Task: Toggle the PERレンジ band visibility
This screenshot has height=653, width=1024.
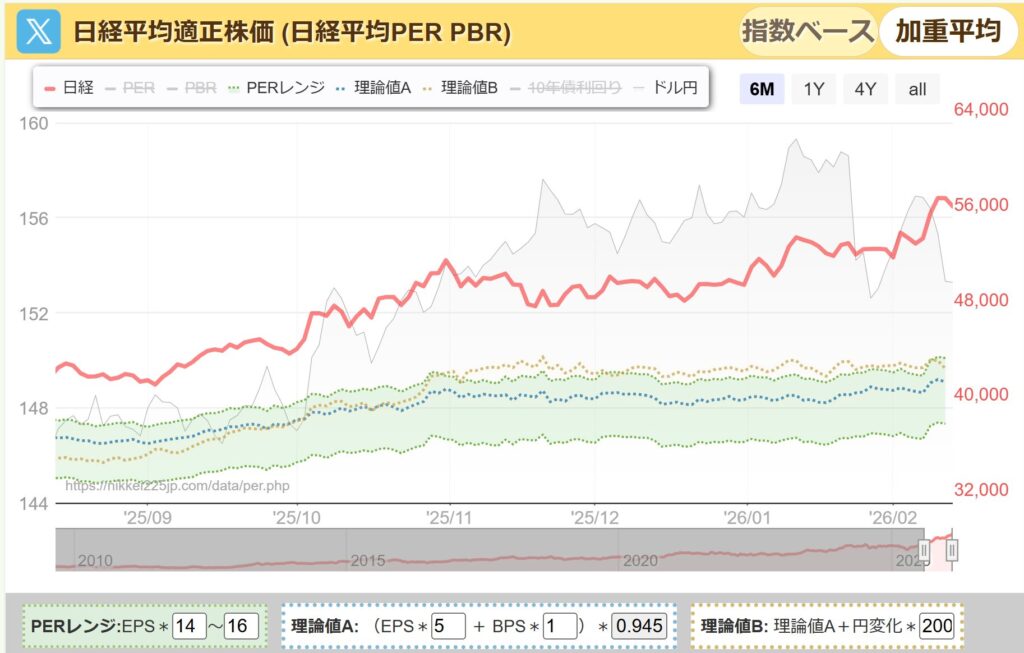Action: (x=285, y=87)
